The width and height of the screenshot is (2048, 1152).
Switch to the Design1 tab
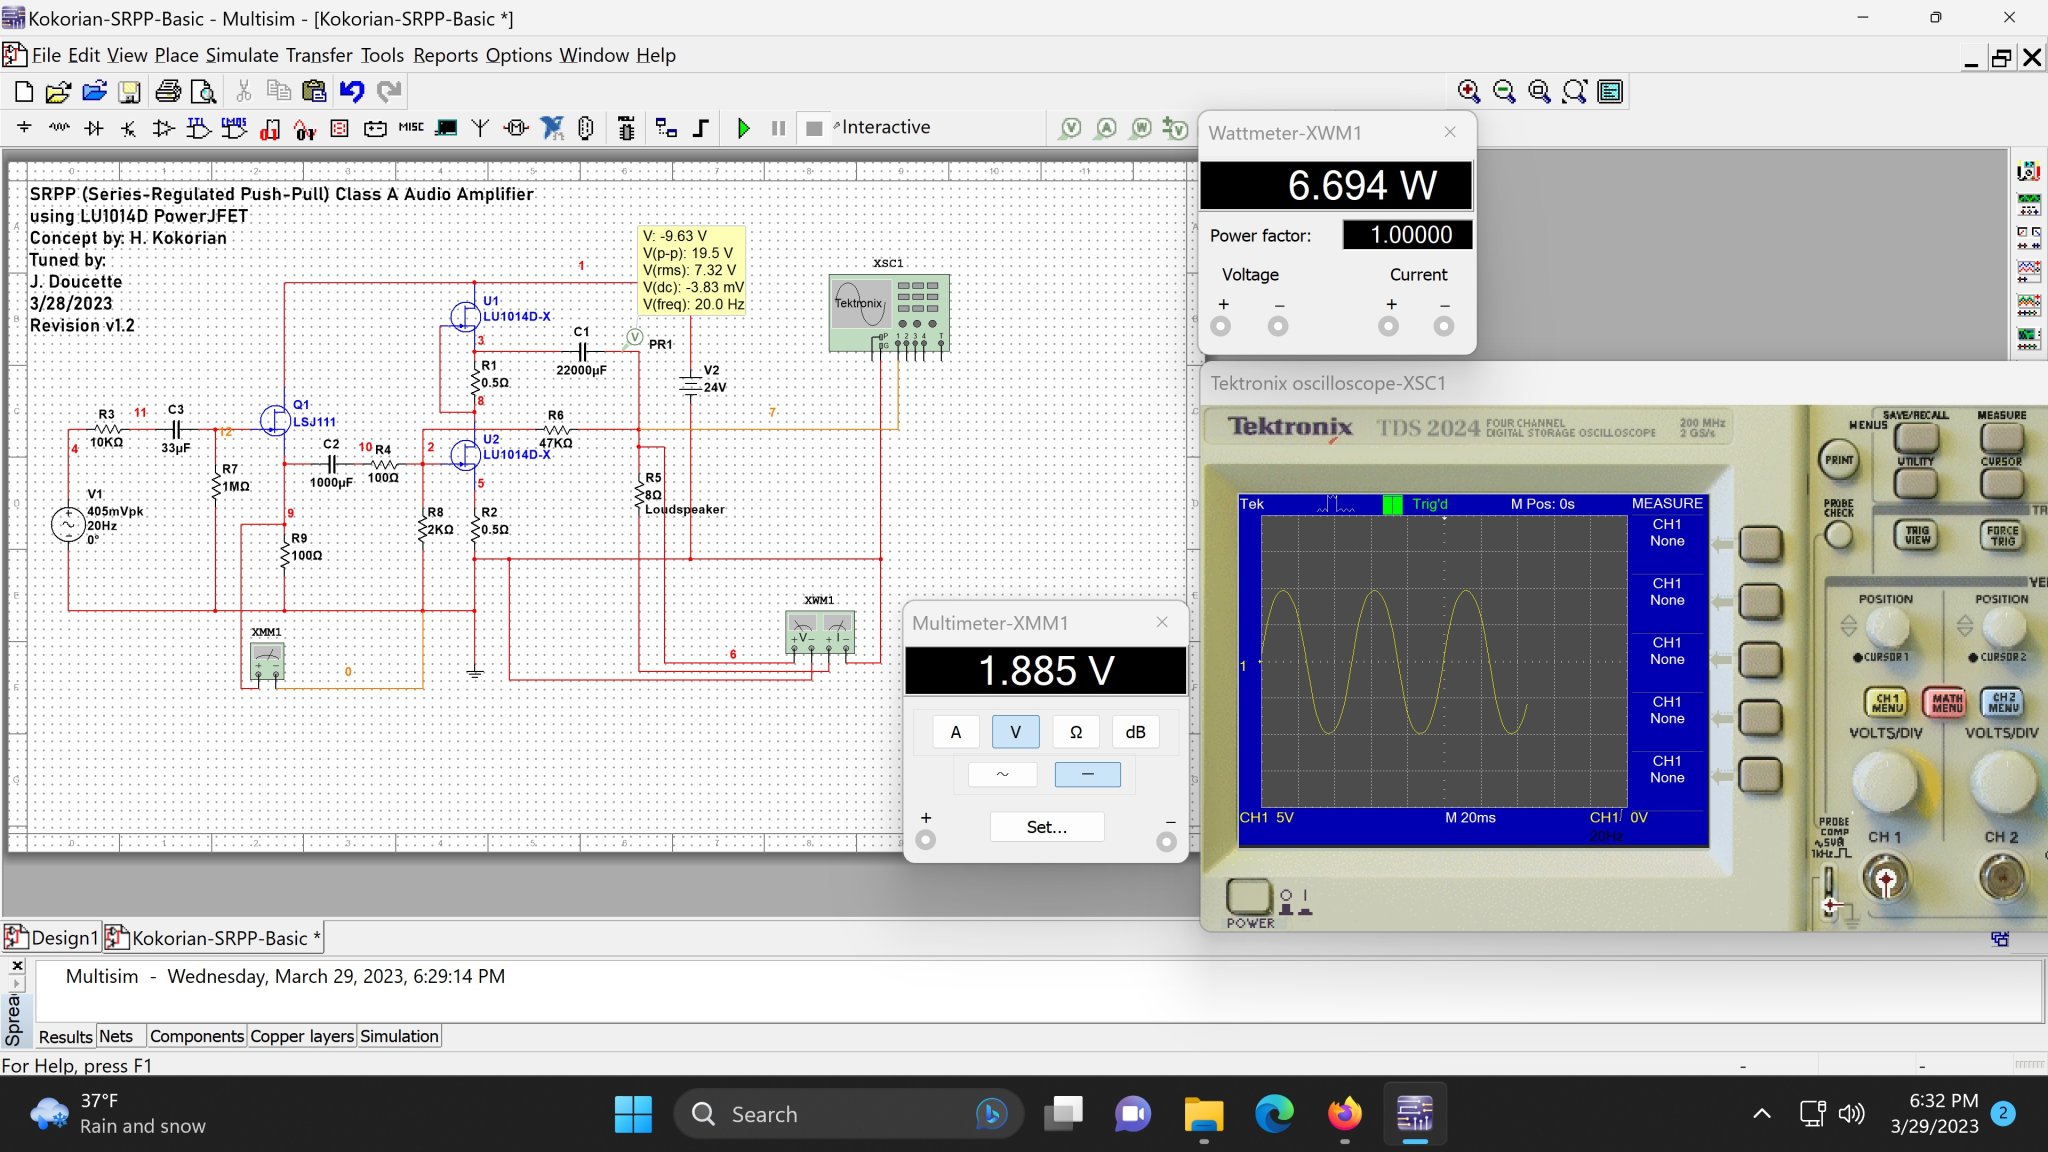click(x=52, y=938)
